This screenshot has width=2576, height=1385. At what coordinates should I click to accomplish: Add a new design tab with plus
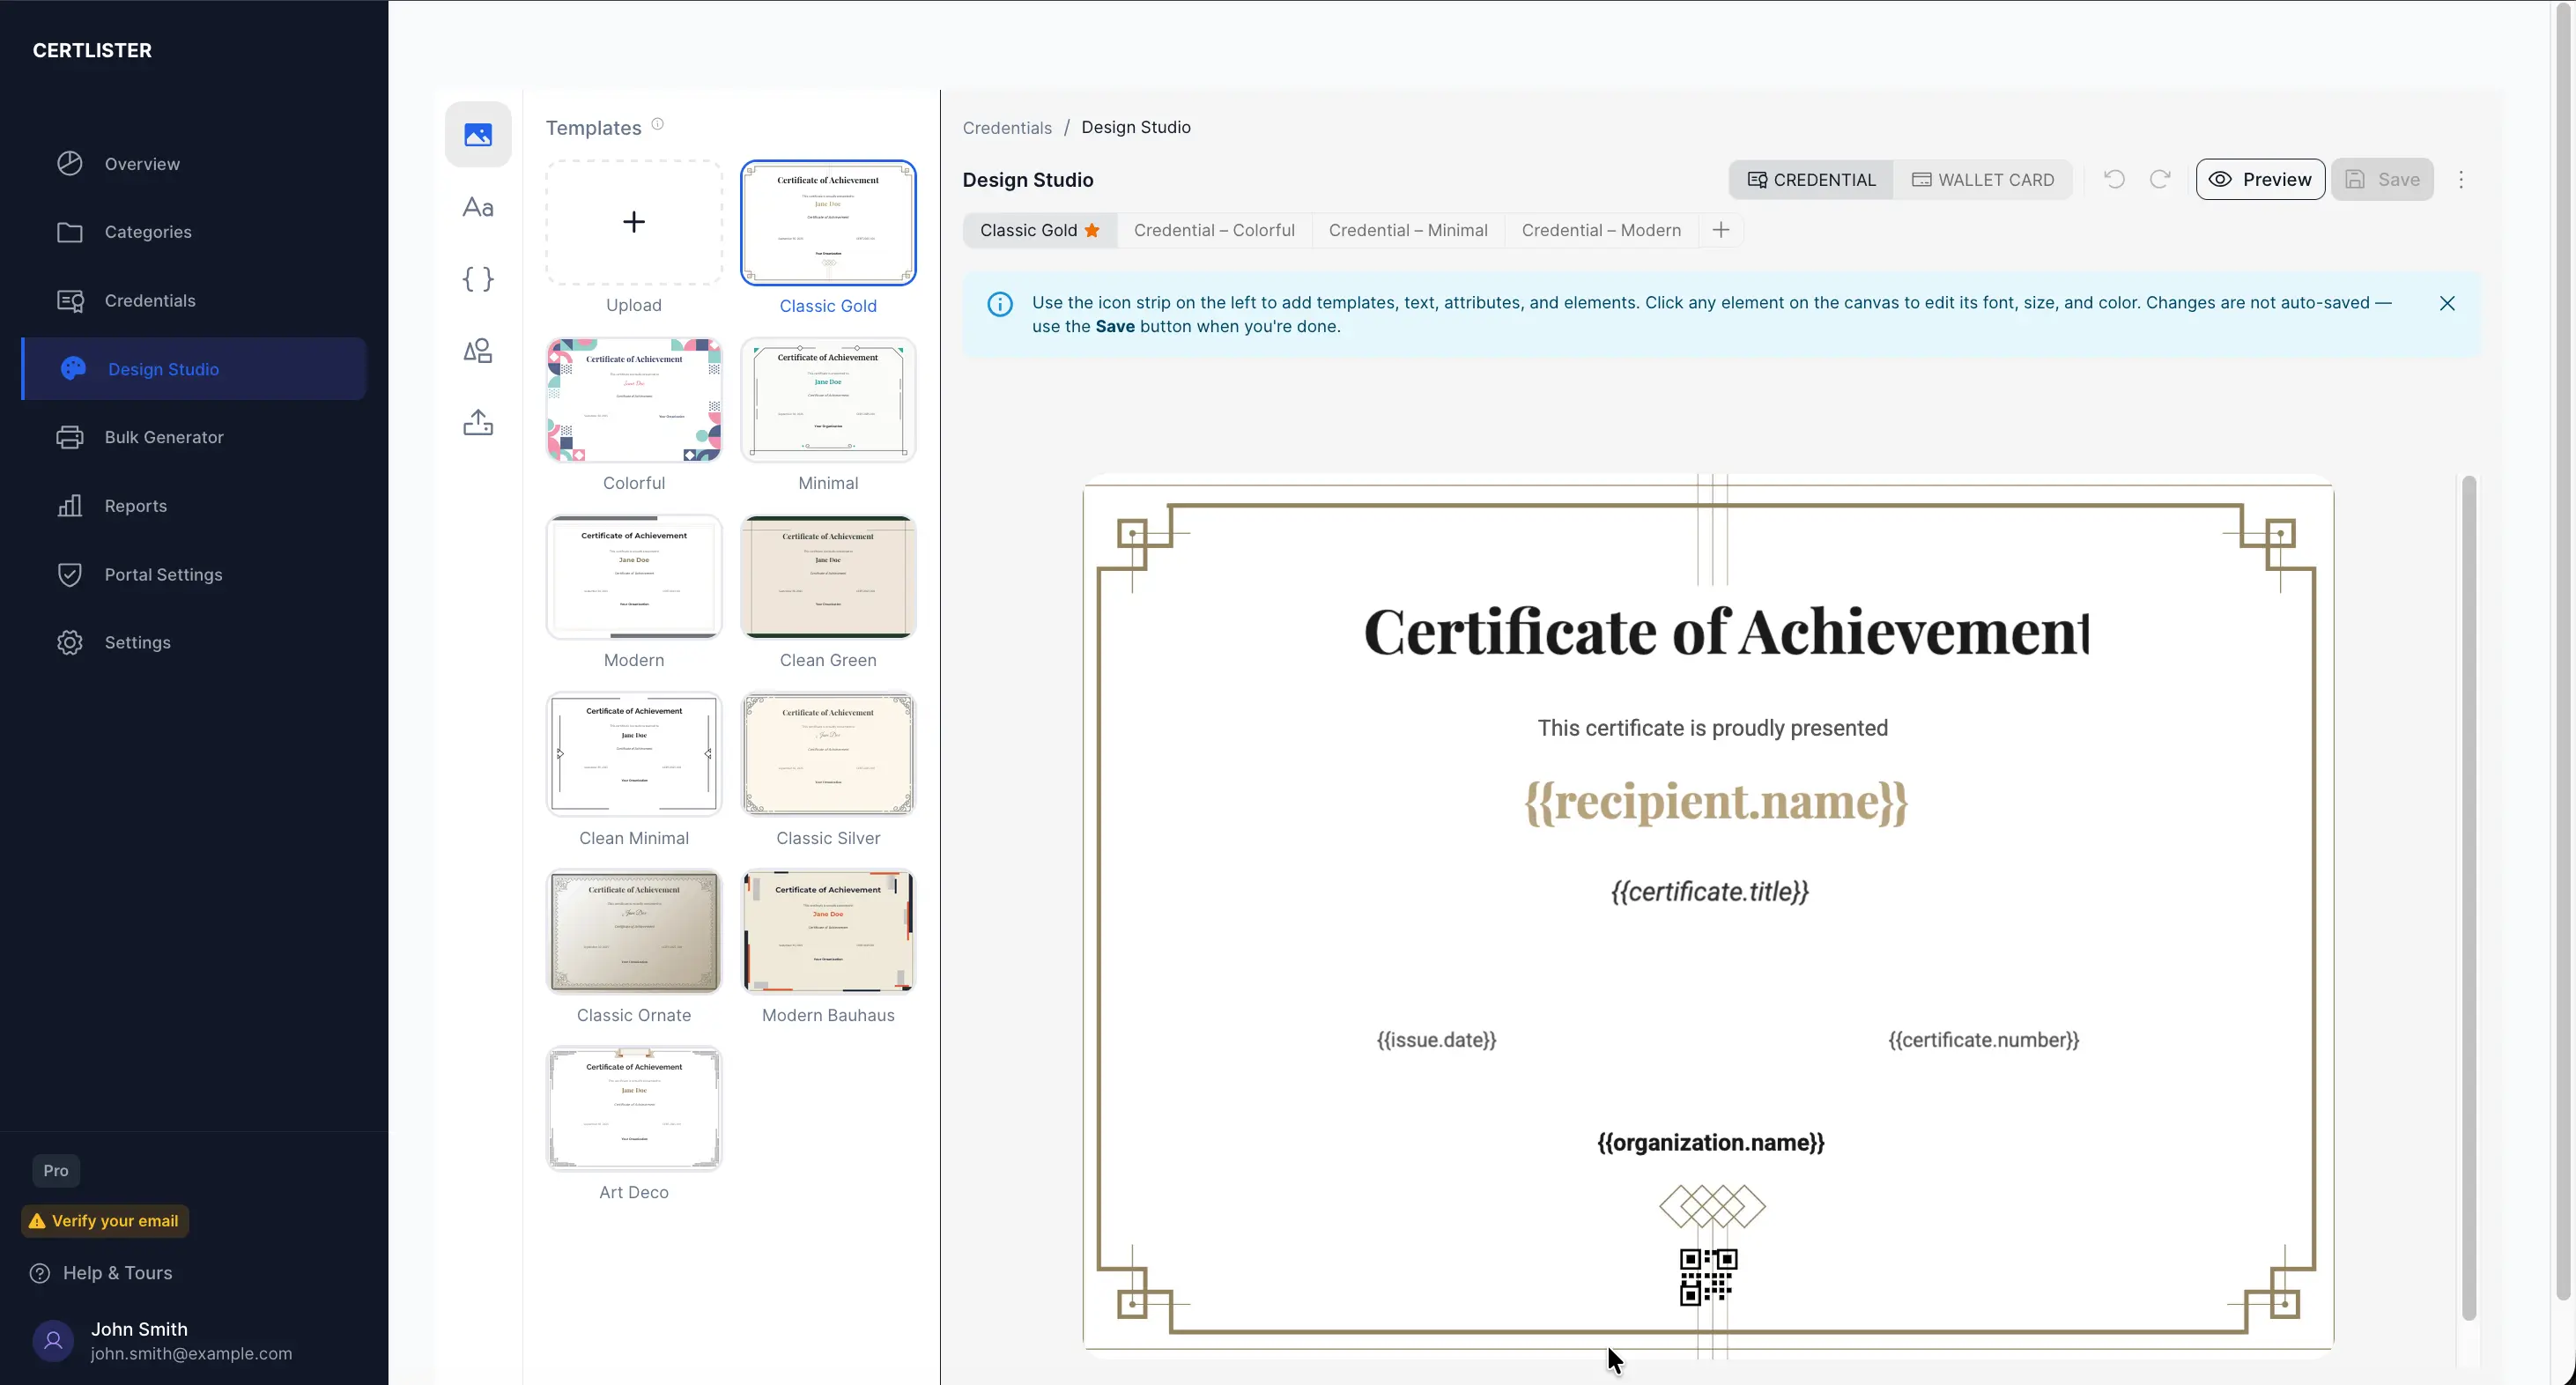[1721, 229]
